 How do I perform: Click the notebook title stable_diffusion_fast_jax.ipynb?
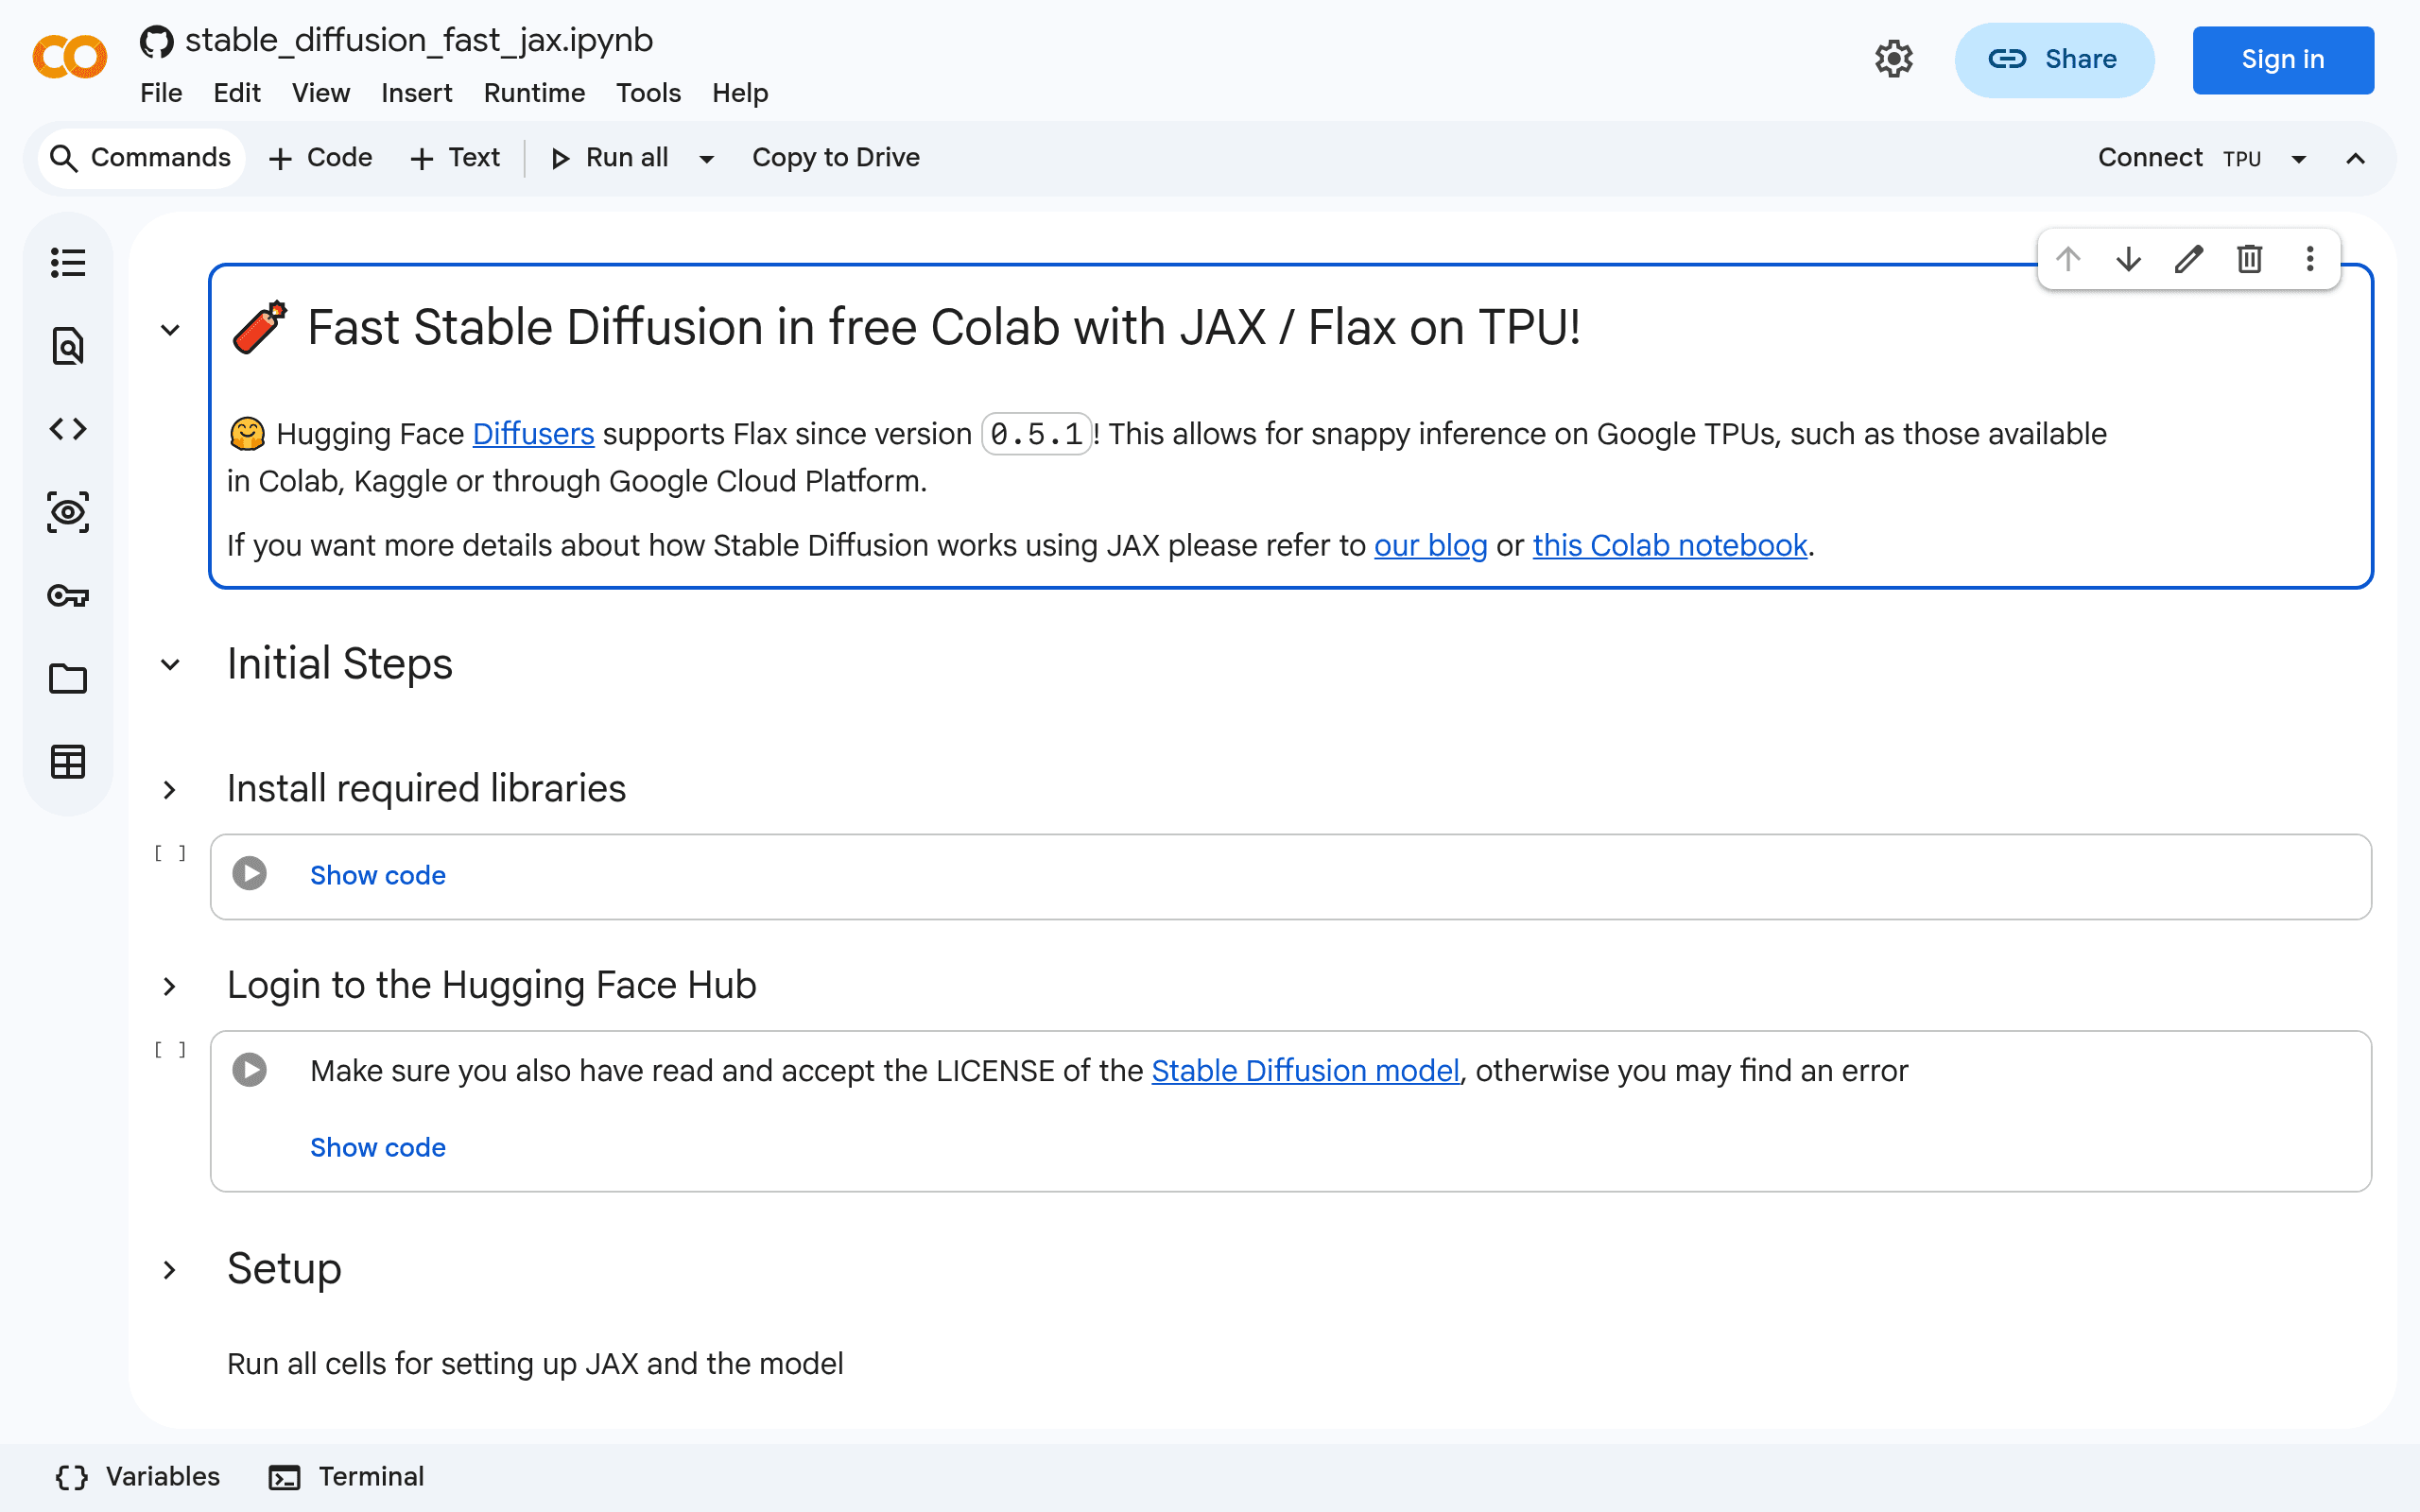pyautogui.click(x=419, y=41)
